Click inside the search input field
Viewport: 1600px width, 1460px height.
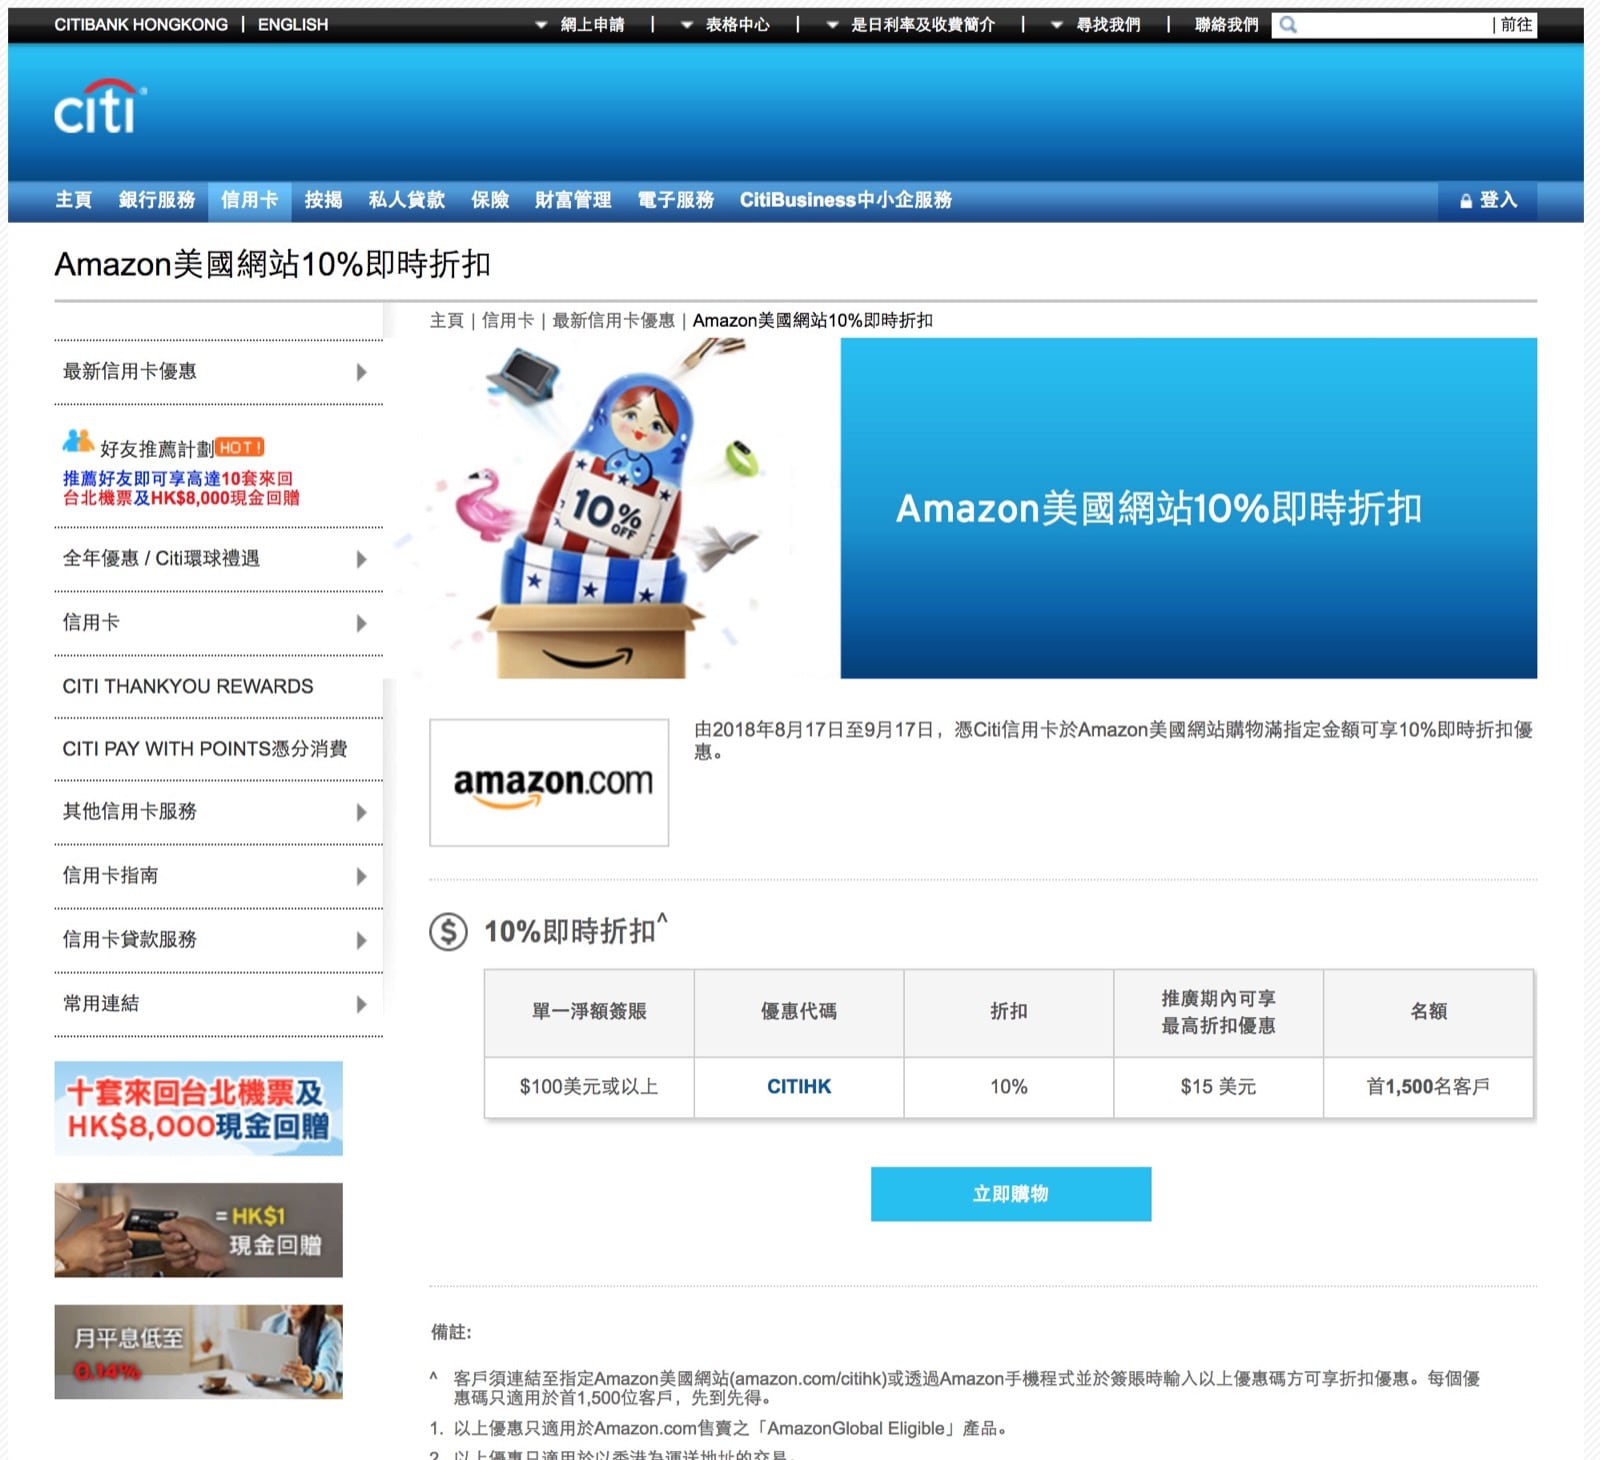[x=1390, y=26]
